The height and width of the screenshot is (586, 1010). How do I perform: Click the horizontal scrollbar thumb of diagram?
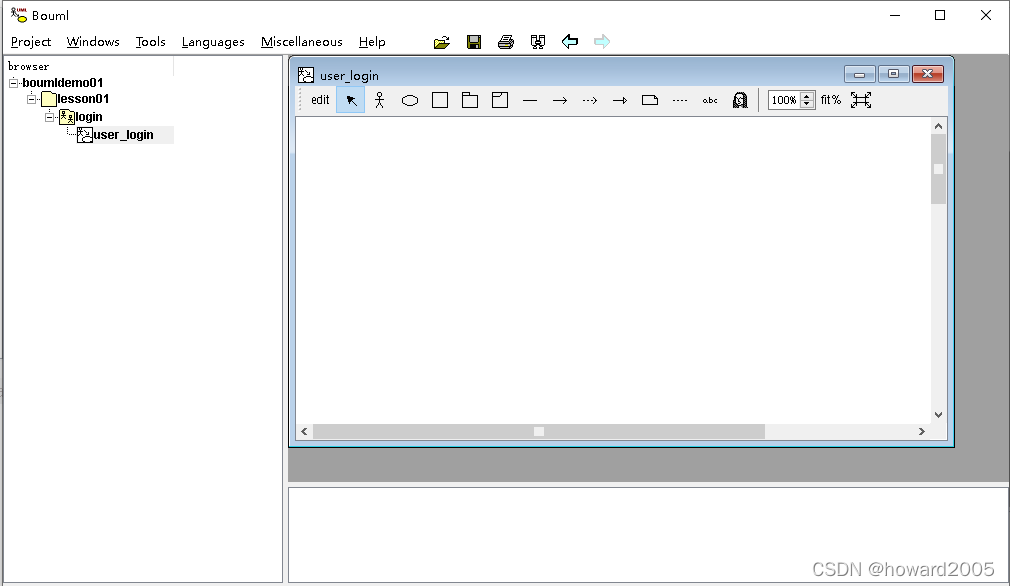click(x=538, y=431)
